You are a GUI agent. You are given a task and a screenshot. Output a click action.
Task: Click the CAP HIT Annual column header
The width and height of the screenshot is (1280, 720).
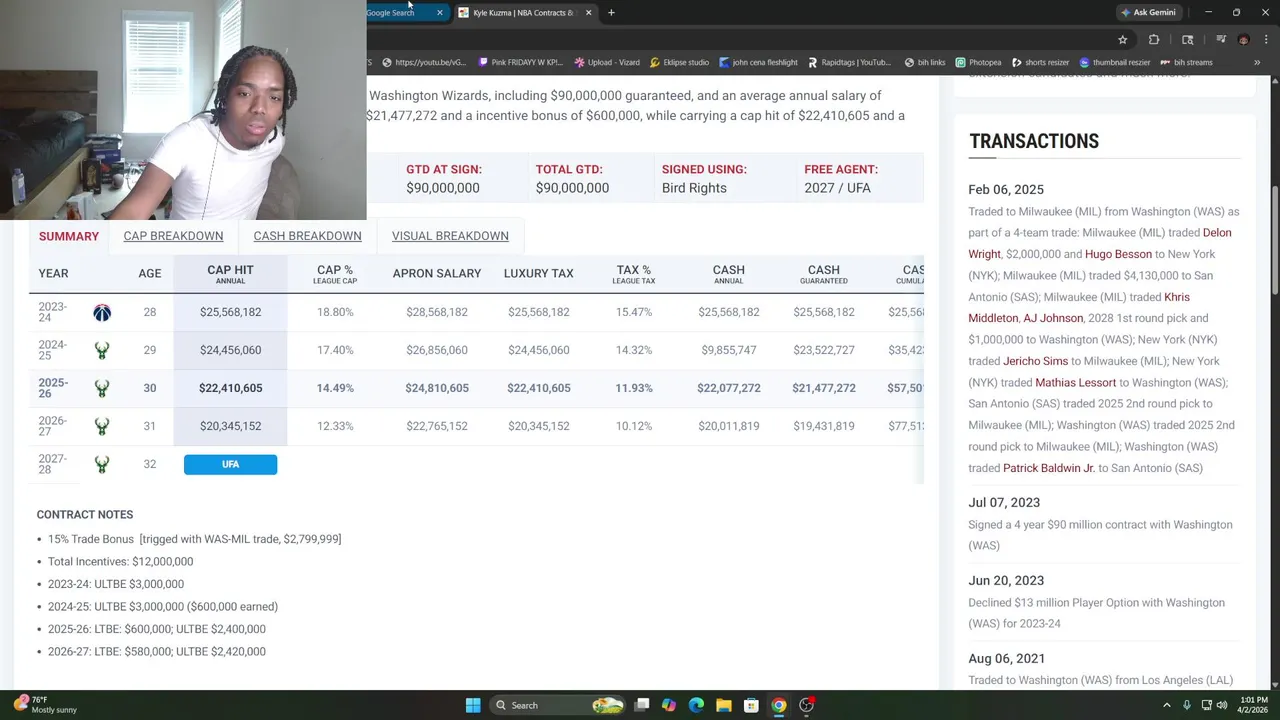coord(230,274)
